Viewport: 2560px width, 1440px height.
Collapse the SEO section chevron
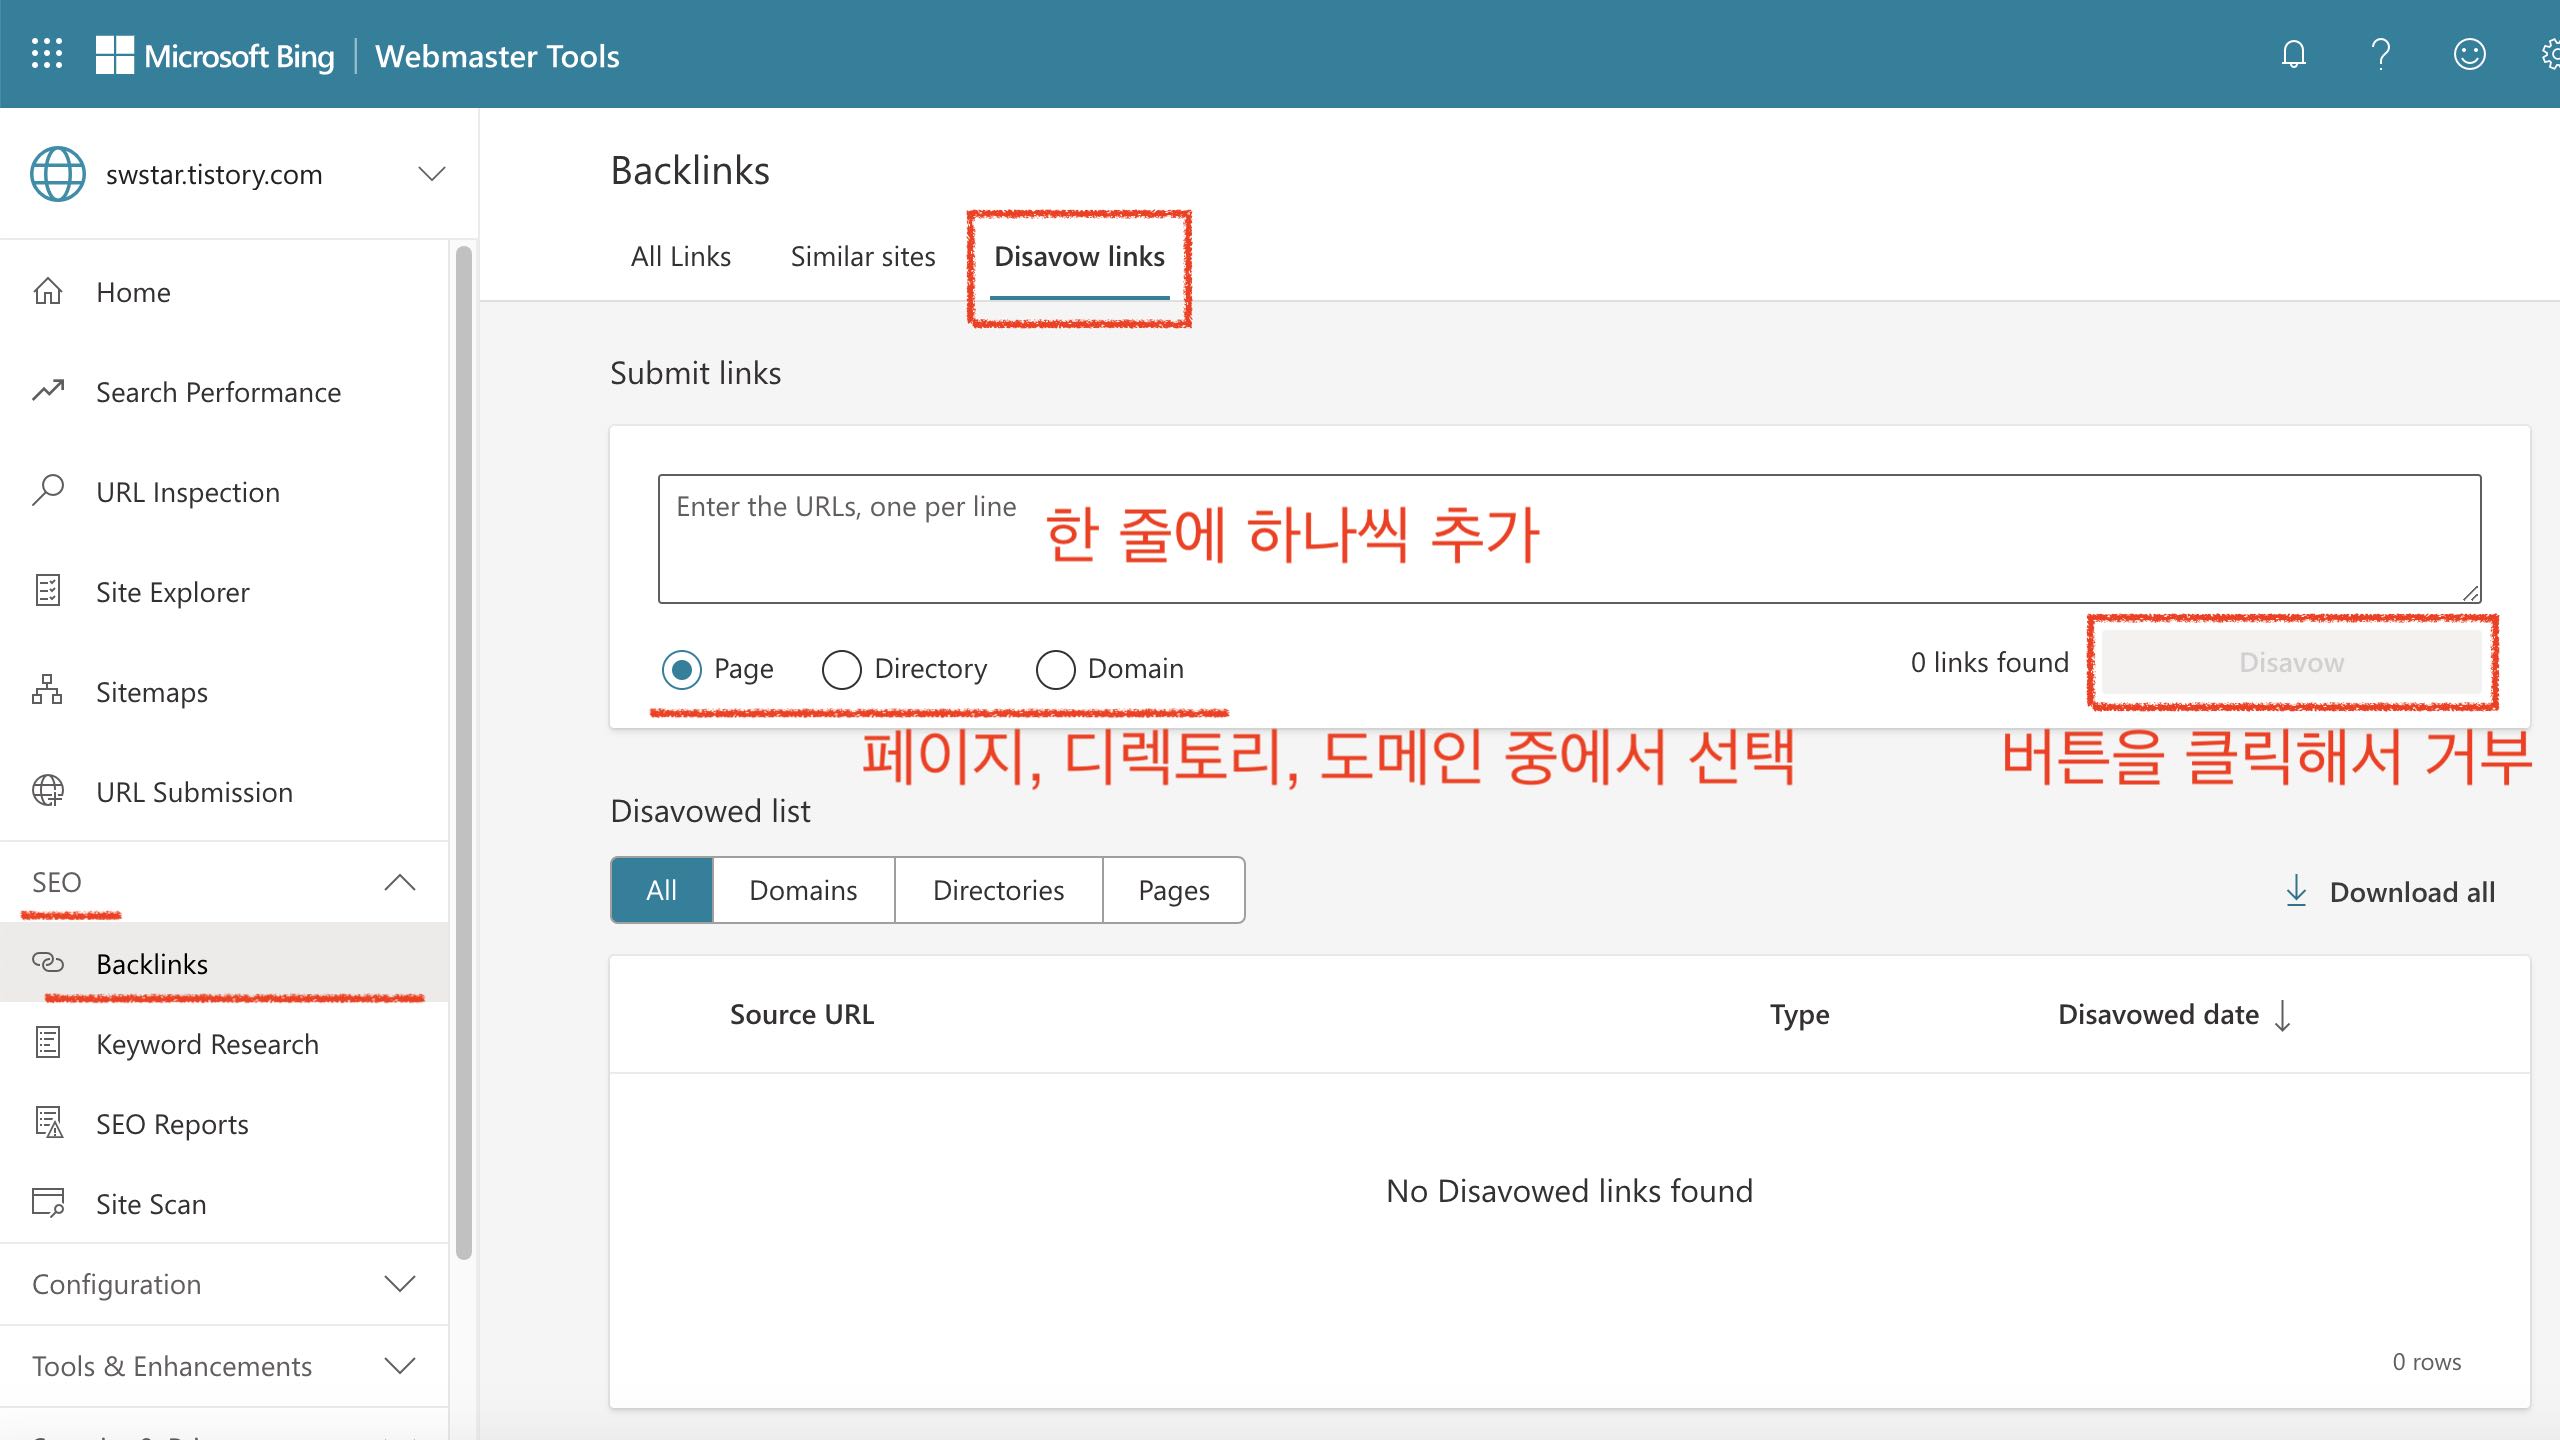click(399, 882)
